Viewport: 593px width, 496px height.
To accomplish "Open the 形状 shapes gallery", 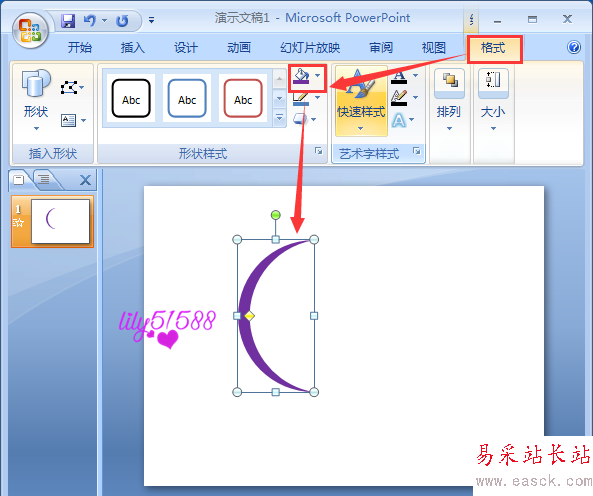I will point(36,99).
